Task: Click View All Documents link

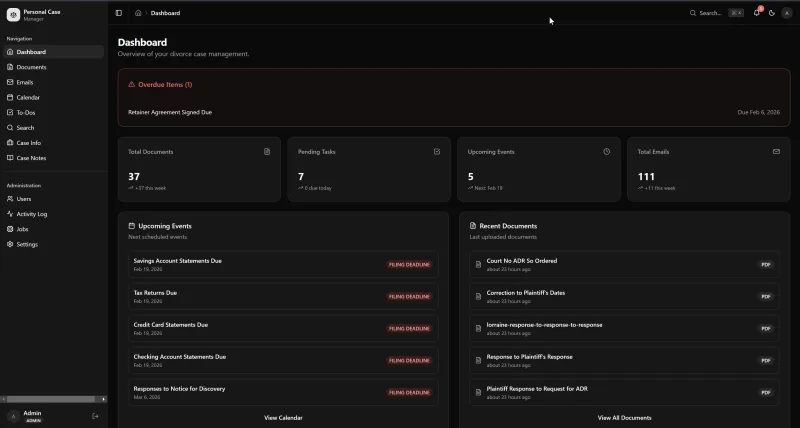Action: pos(624,418)
